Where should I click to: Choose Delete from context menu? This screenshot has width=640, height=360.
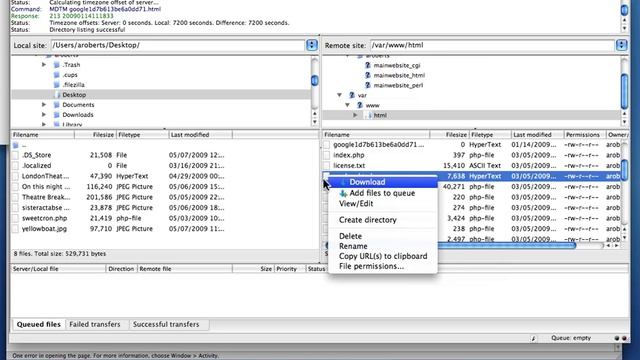(350, 236)
